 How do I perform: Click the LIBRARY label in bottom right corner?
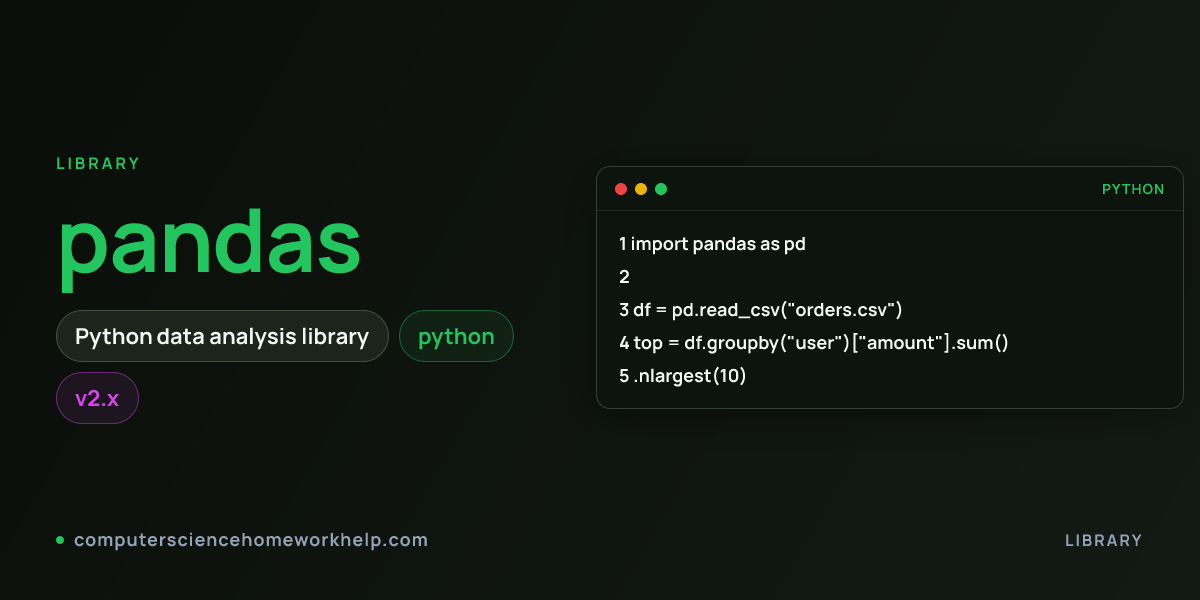click(x=1104, y=540)
